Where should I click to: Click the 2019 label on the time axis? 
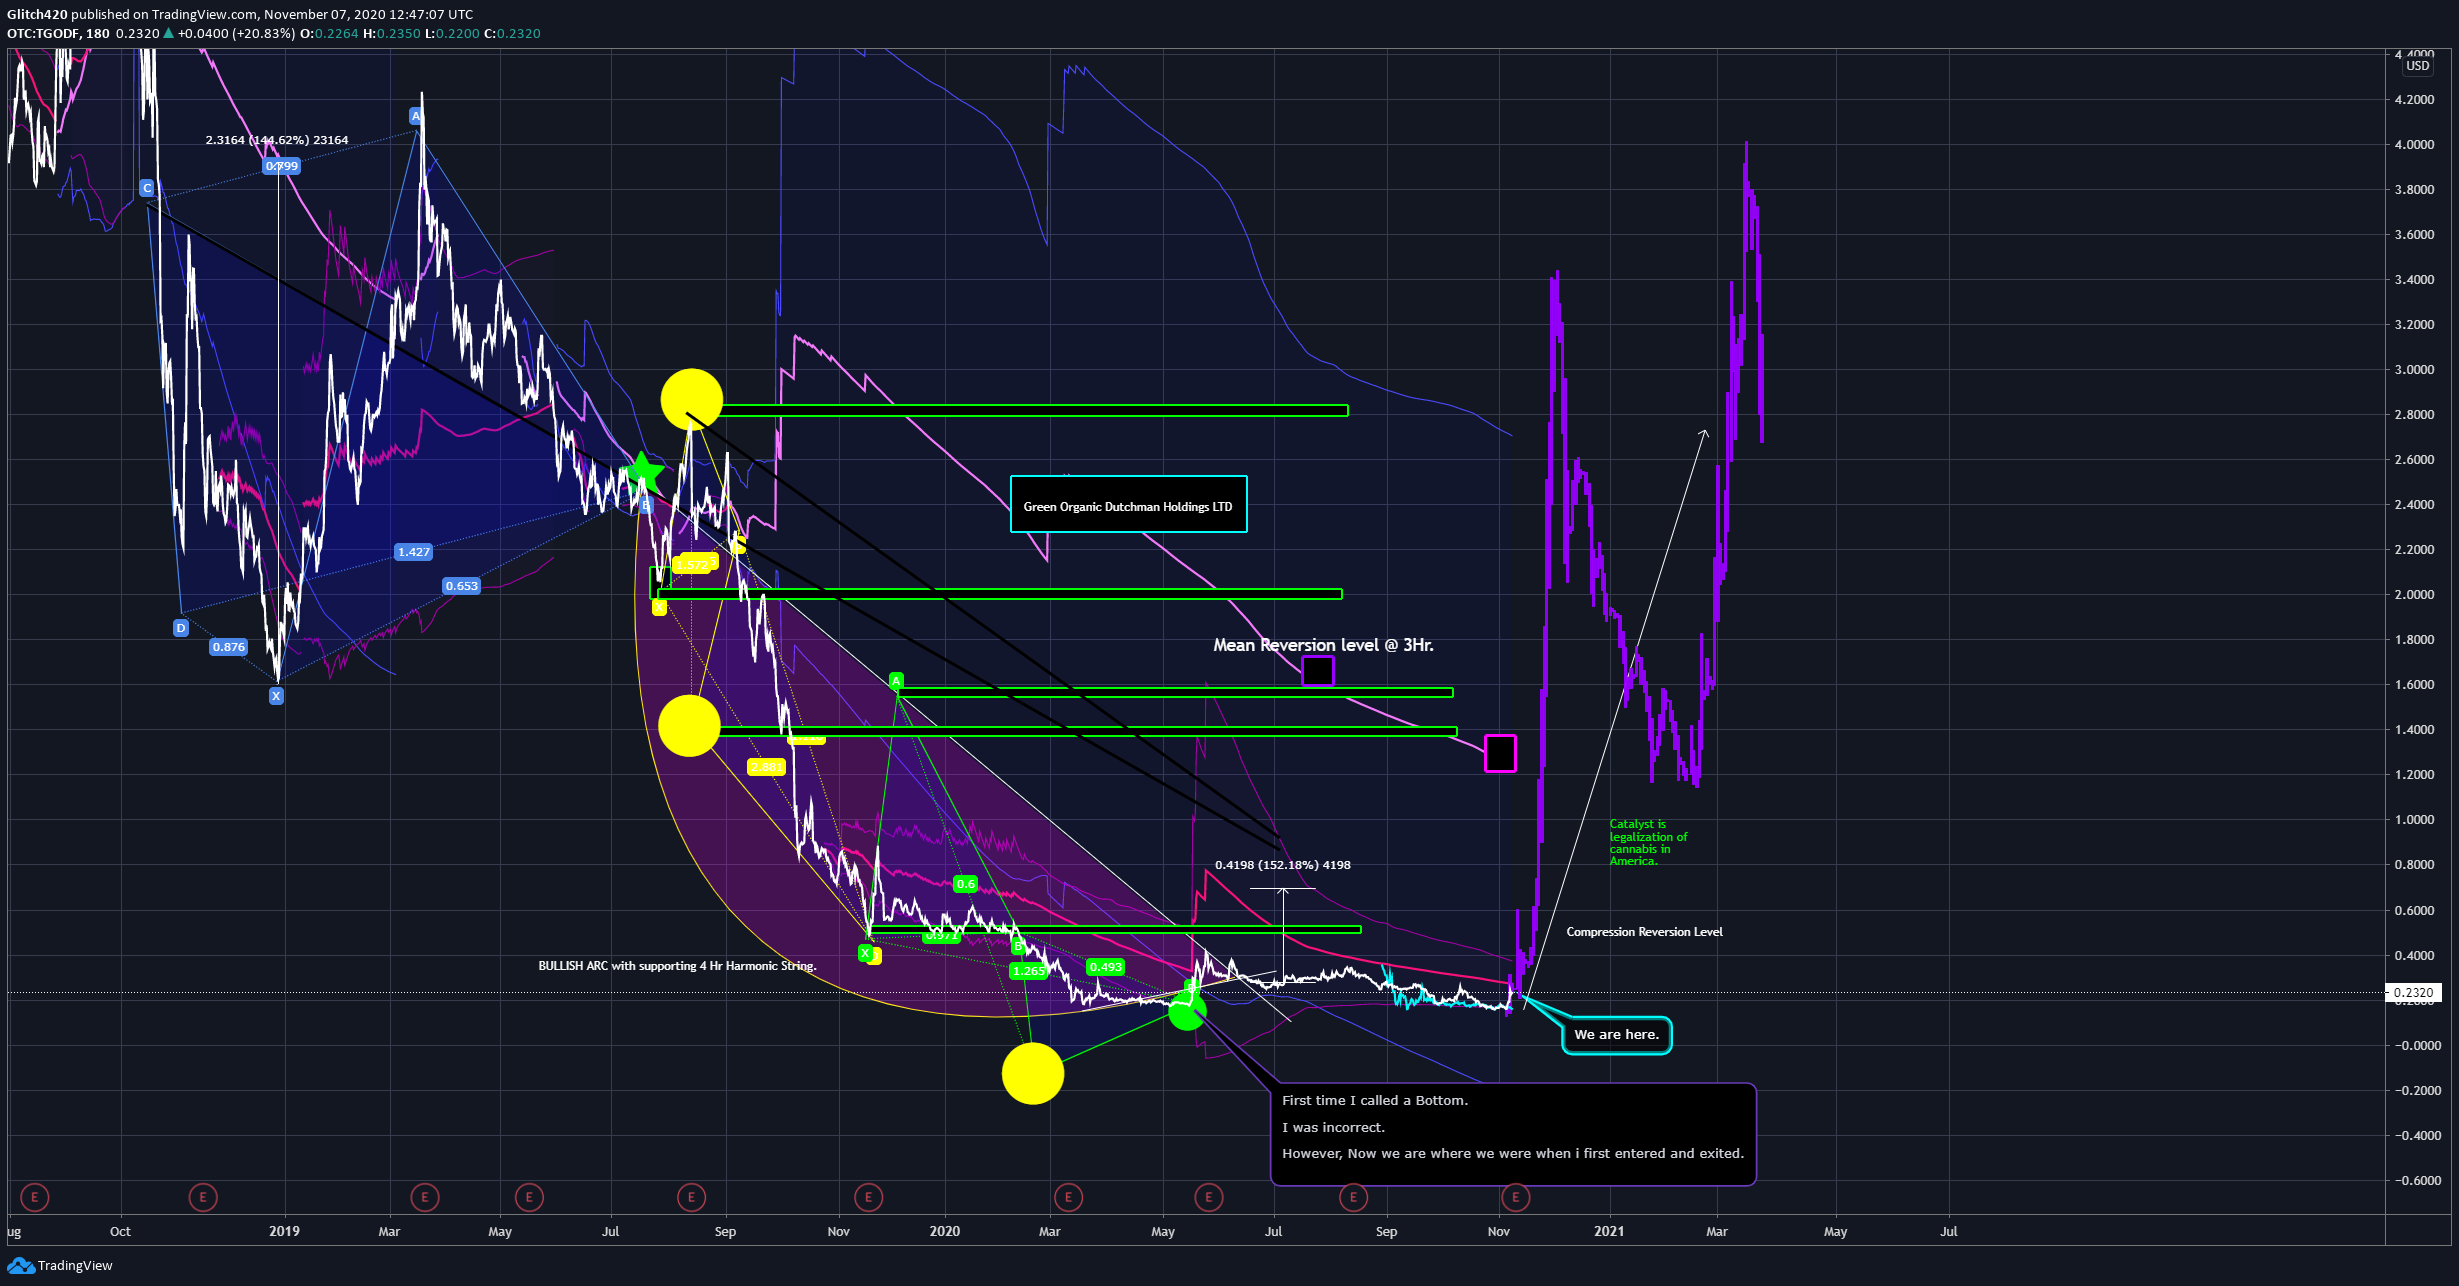284,1231
